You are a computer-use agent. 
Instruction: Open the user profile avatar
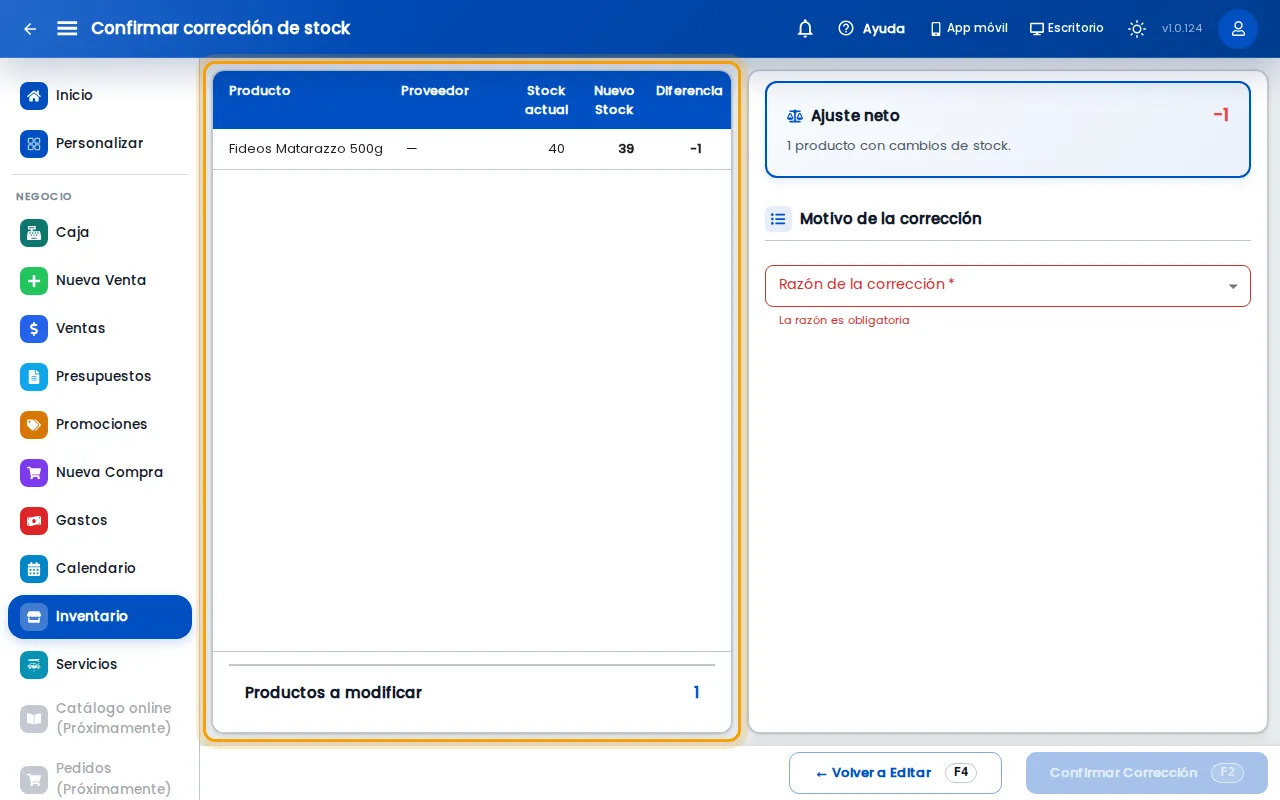click(x=1238, y=29)
